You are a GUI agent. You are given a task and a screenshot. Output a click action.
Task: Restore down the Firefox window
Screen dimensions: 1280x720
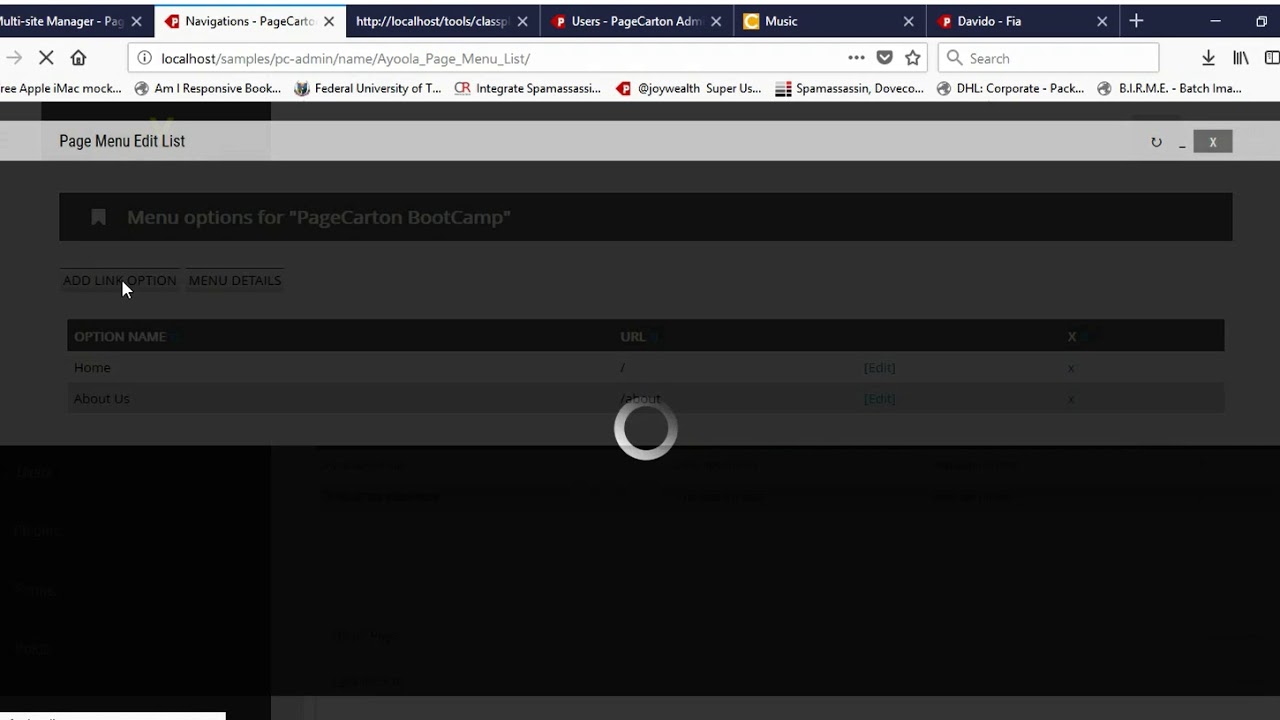(1261, 21)
